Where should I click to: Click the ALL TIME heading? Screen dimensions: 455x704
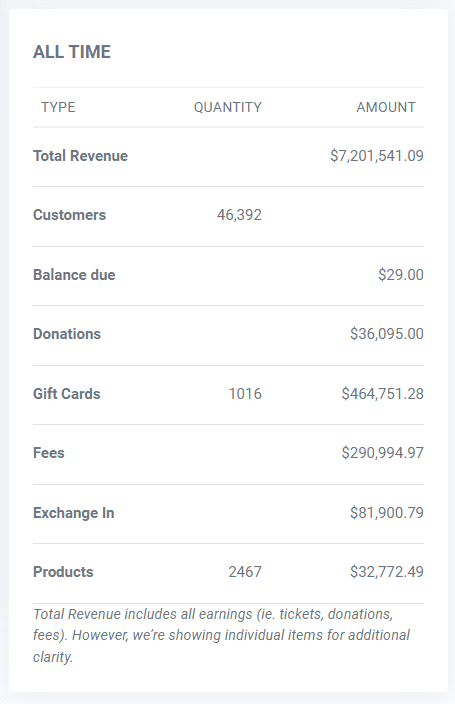pos(72,52)
